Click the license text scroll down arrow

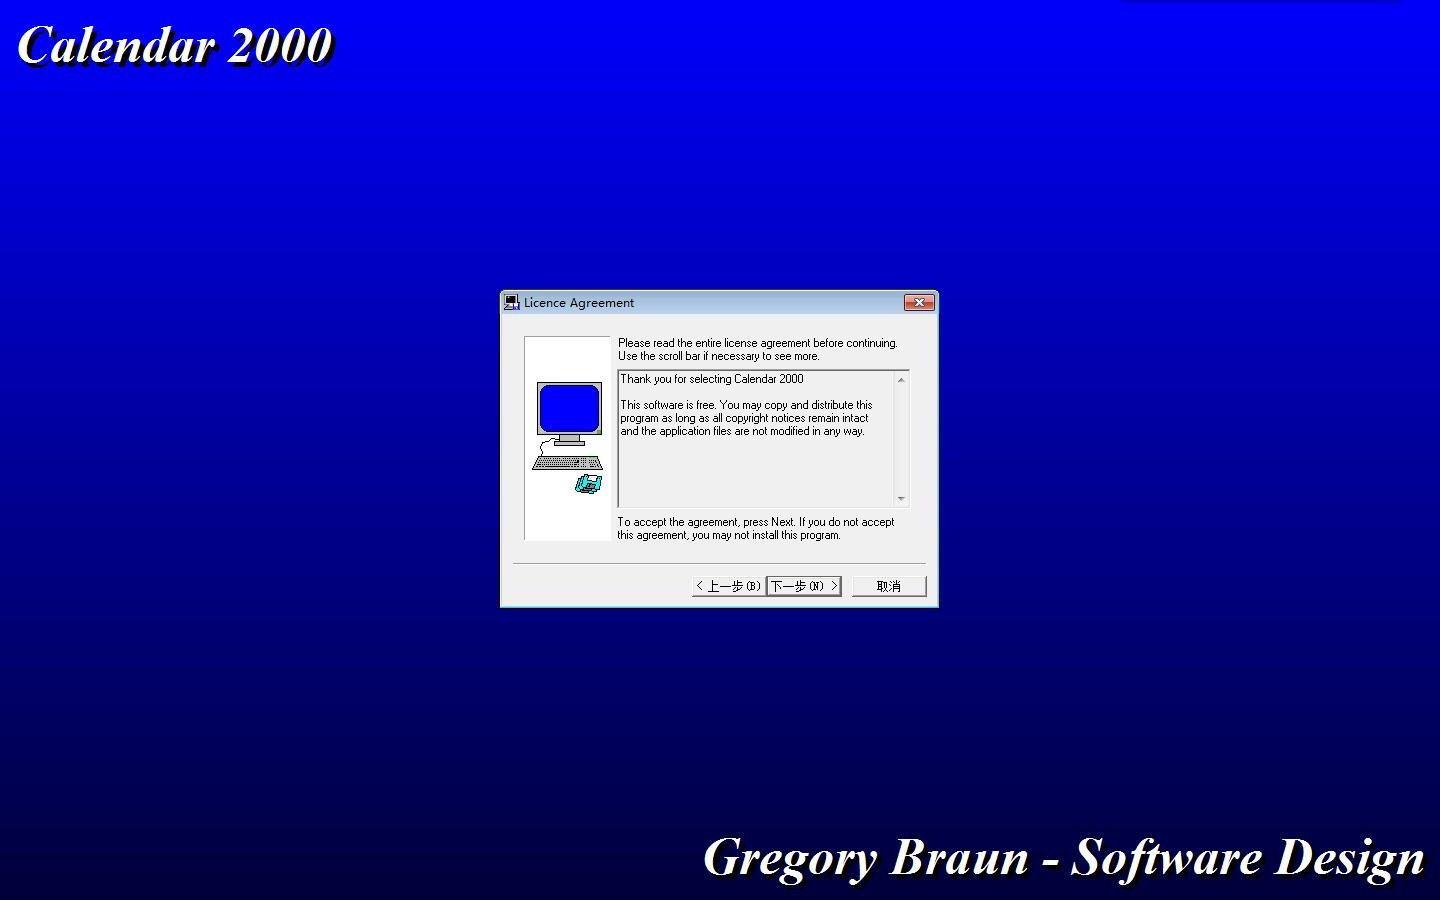point(901,498)
